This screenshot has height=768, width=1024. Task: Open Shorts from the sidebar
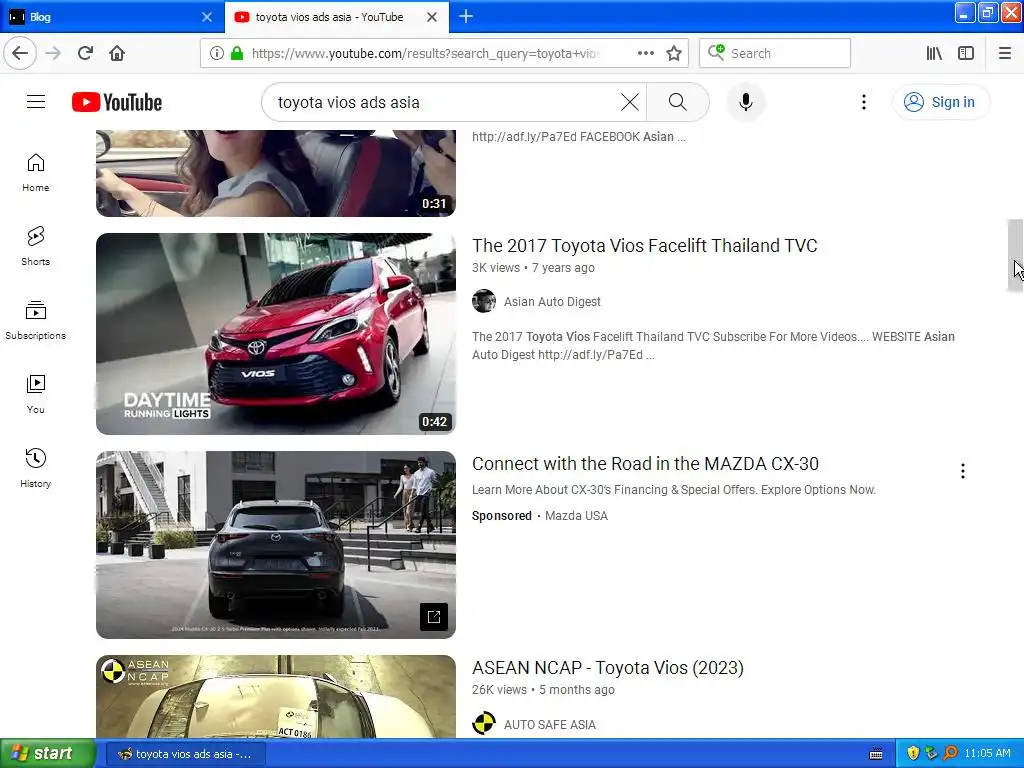coord(36,246)
